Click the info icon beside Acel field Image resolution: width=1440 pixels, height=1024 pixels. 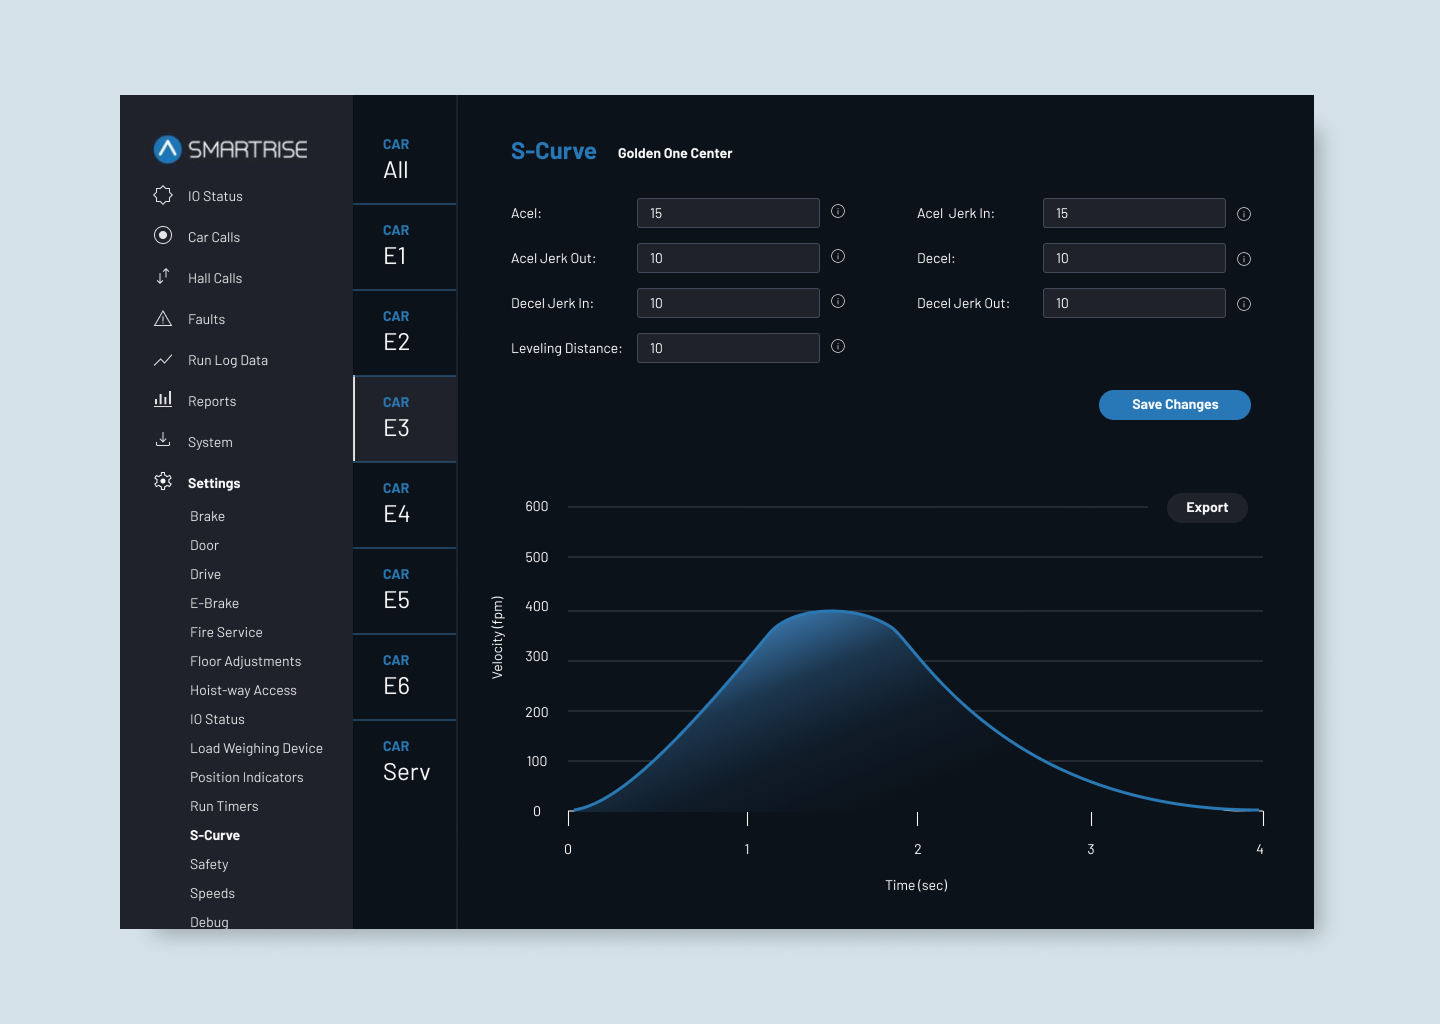coord(838,211)
